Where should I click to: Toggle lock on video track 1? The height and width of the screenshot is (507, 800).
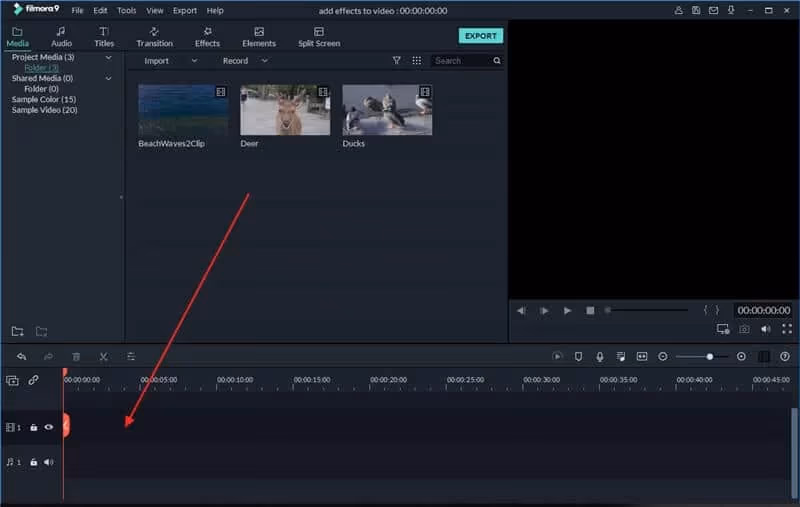point(33,427)
